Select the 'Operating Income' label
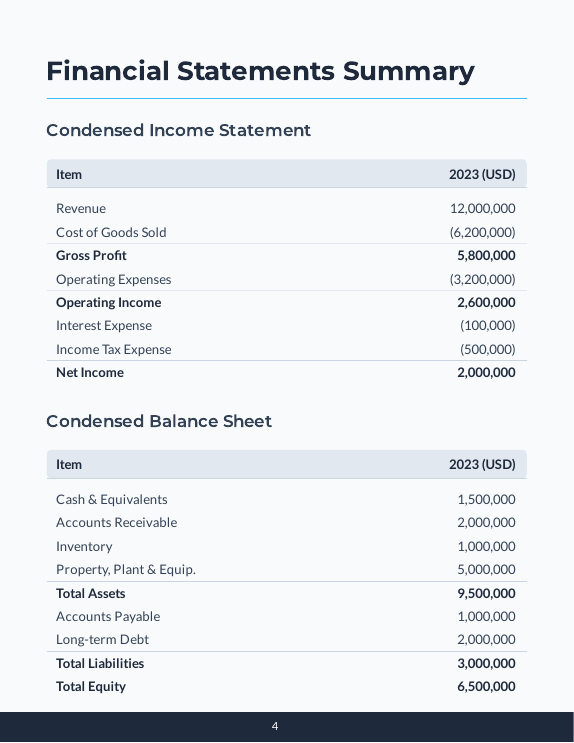The height and width of the screenshot is (743, 574). point(109,302)
